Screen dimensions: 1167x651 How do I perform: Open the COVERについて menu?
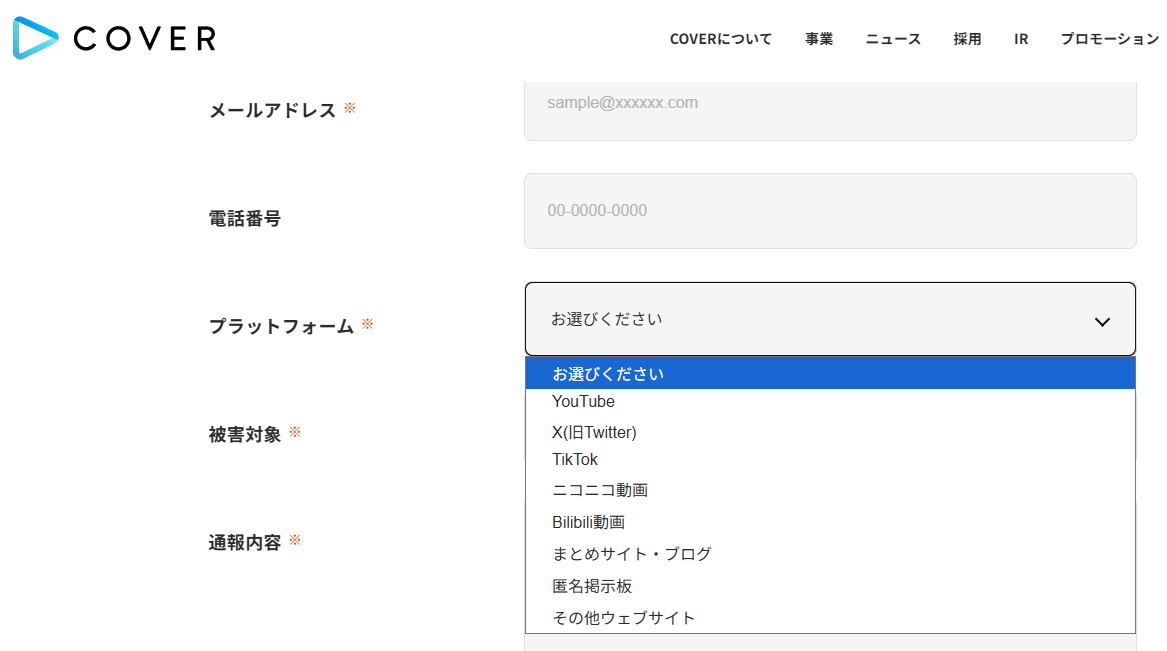point(720,39)
